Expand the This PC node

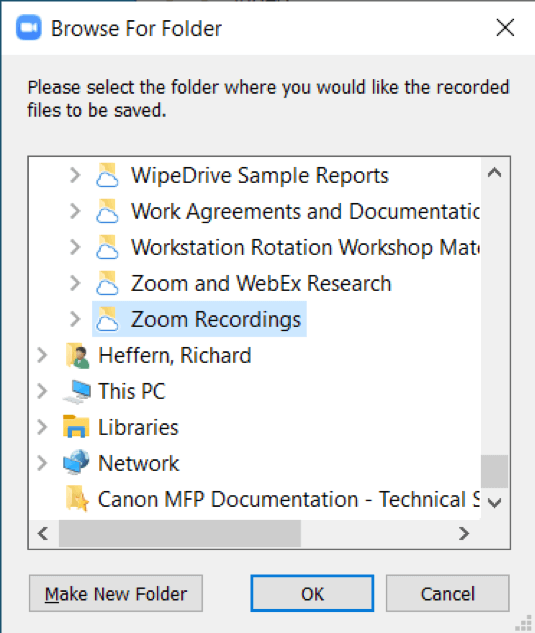(42, 391)
